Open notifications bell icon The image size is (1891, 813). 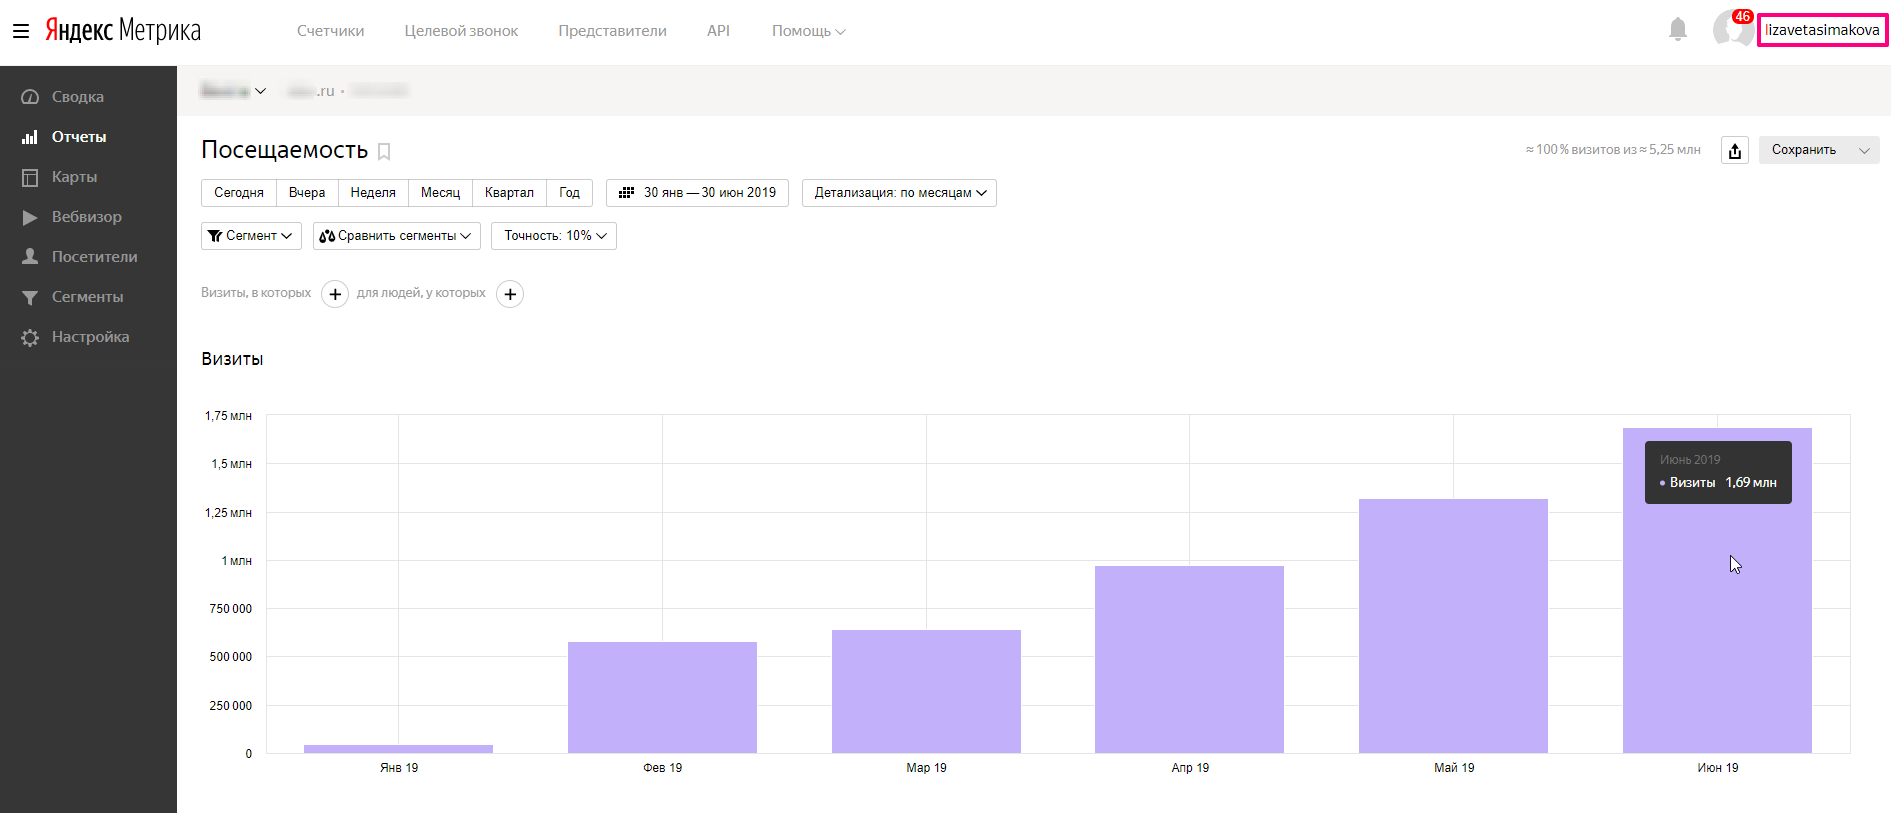[1678, 30]
